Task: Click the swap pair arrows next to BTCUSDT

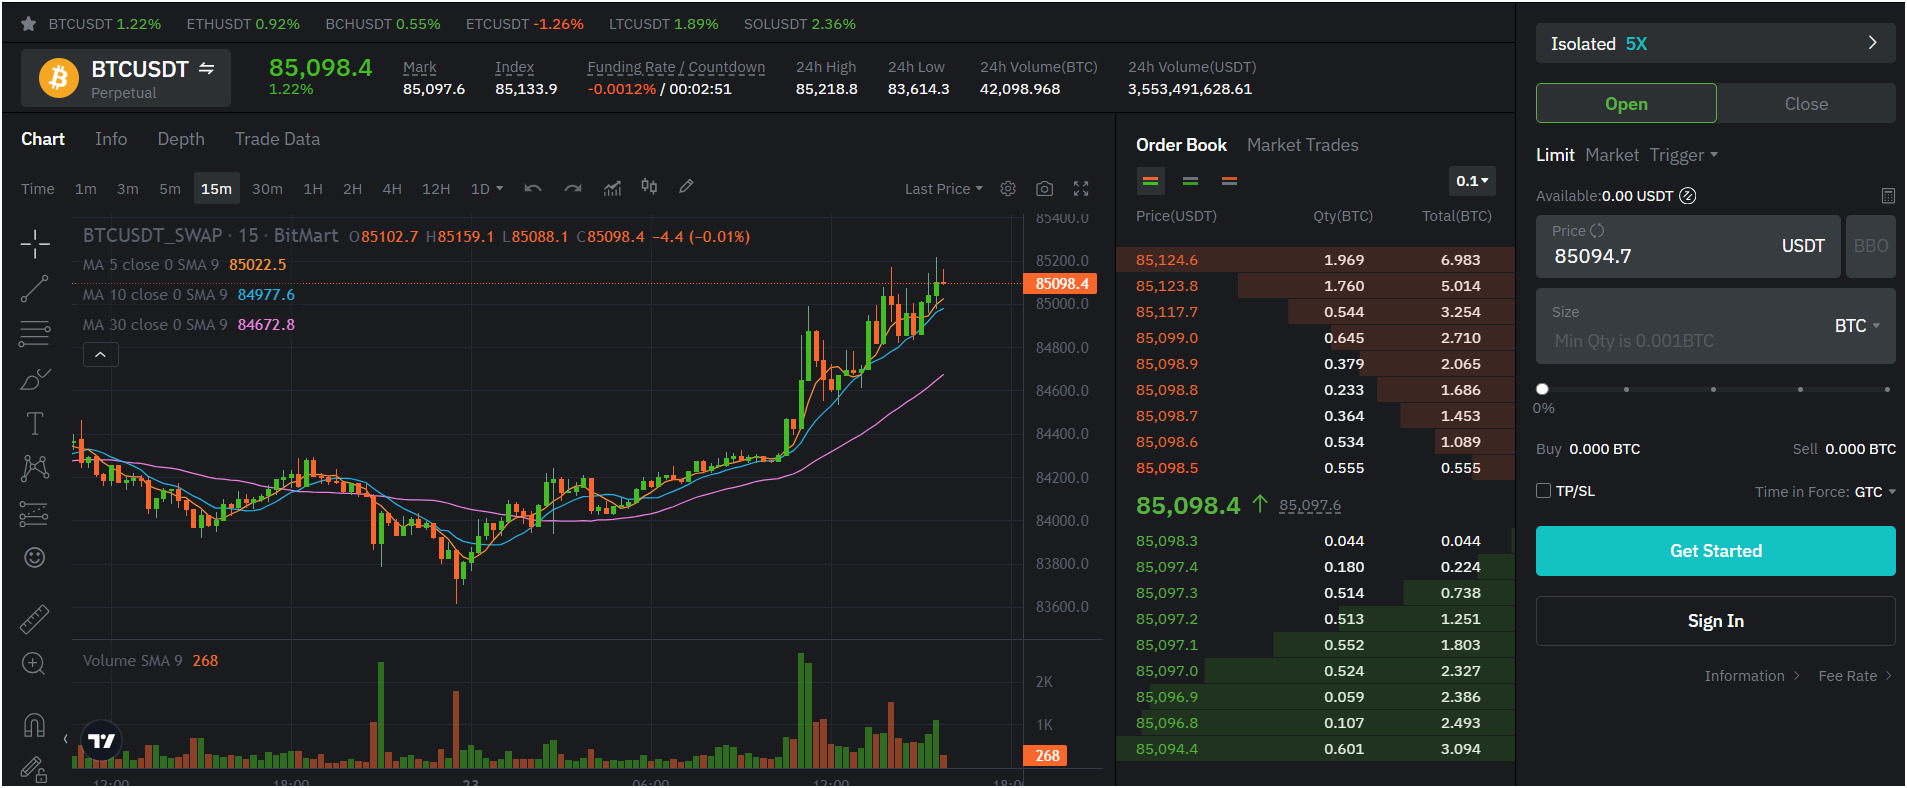Action: click(x=207, y=68)
